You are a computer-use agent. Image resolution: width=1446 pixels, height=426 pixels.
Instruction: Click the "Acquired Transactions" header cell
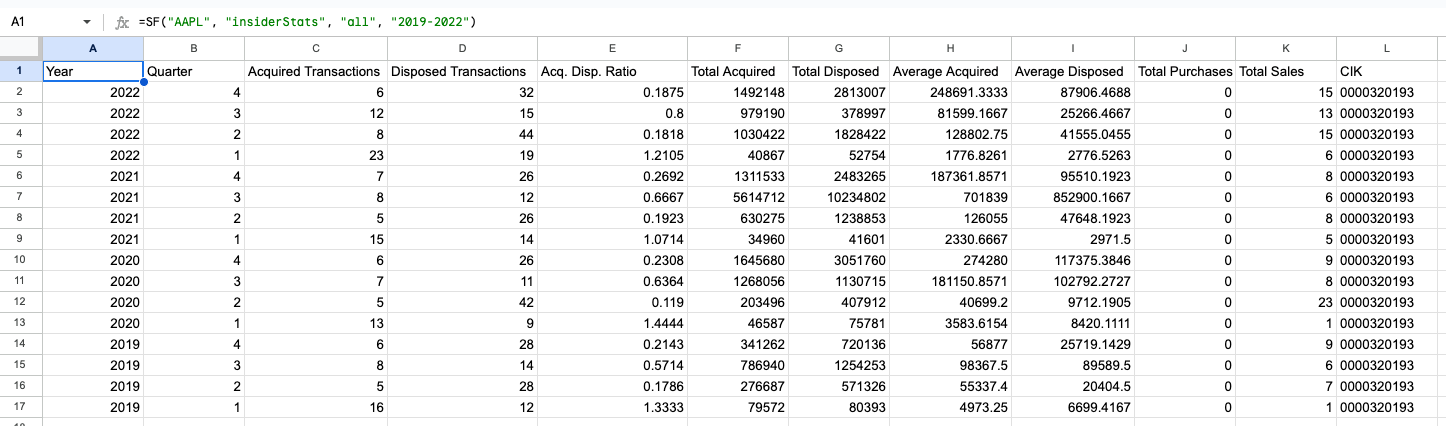pyautogui.click(x=315, y=71)
